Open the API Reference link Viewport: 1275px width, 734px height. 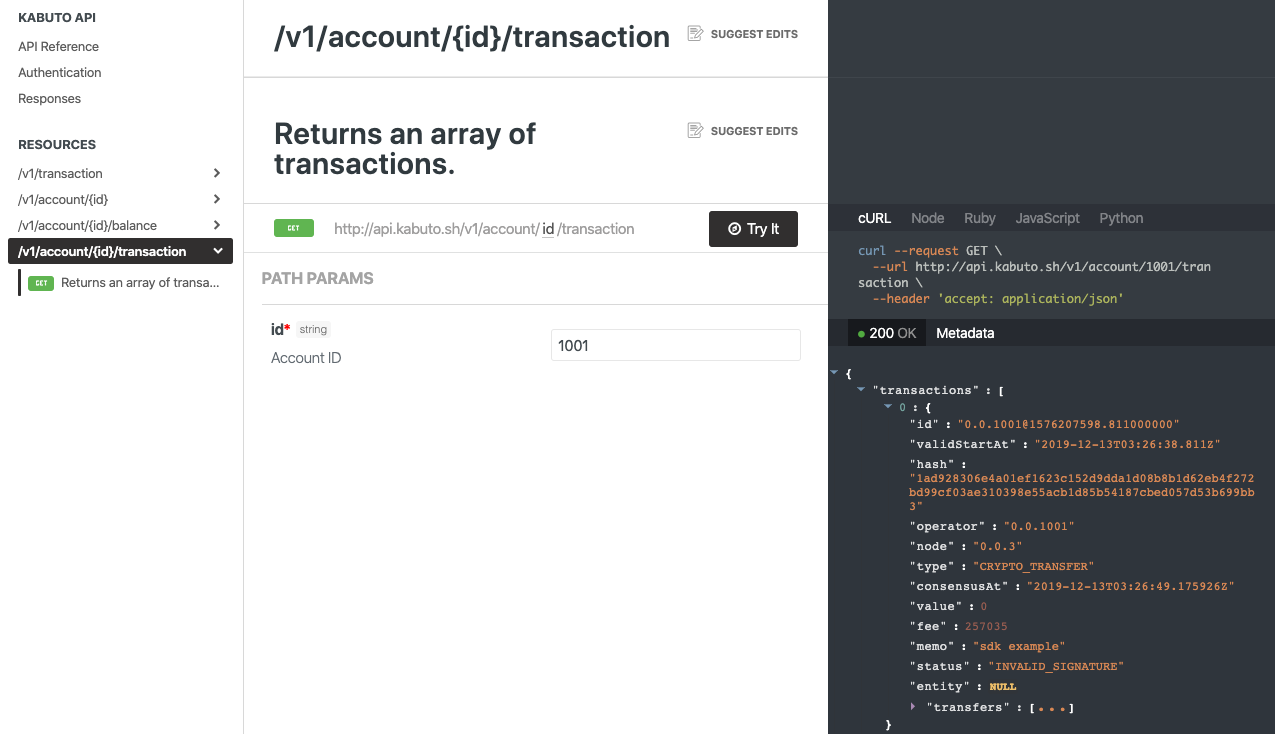tap(58, 46)
